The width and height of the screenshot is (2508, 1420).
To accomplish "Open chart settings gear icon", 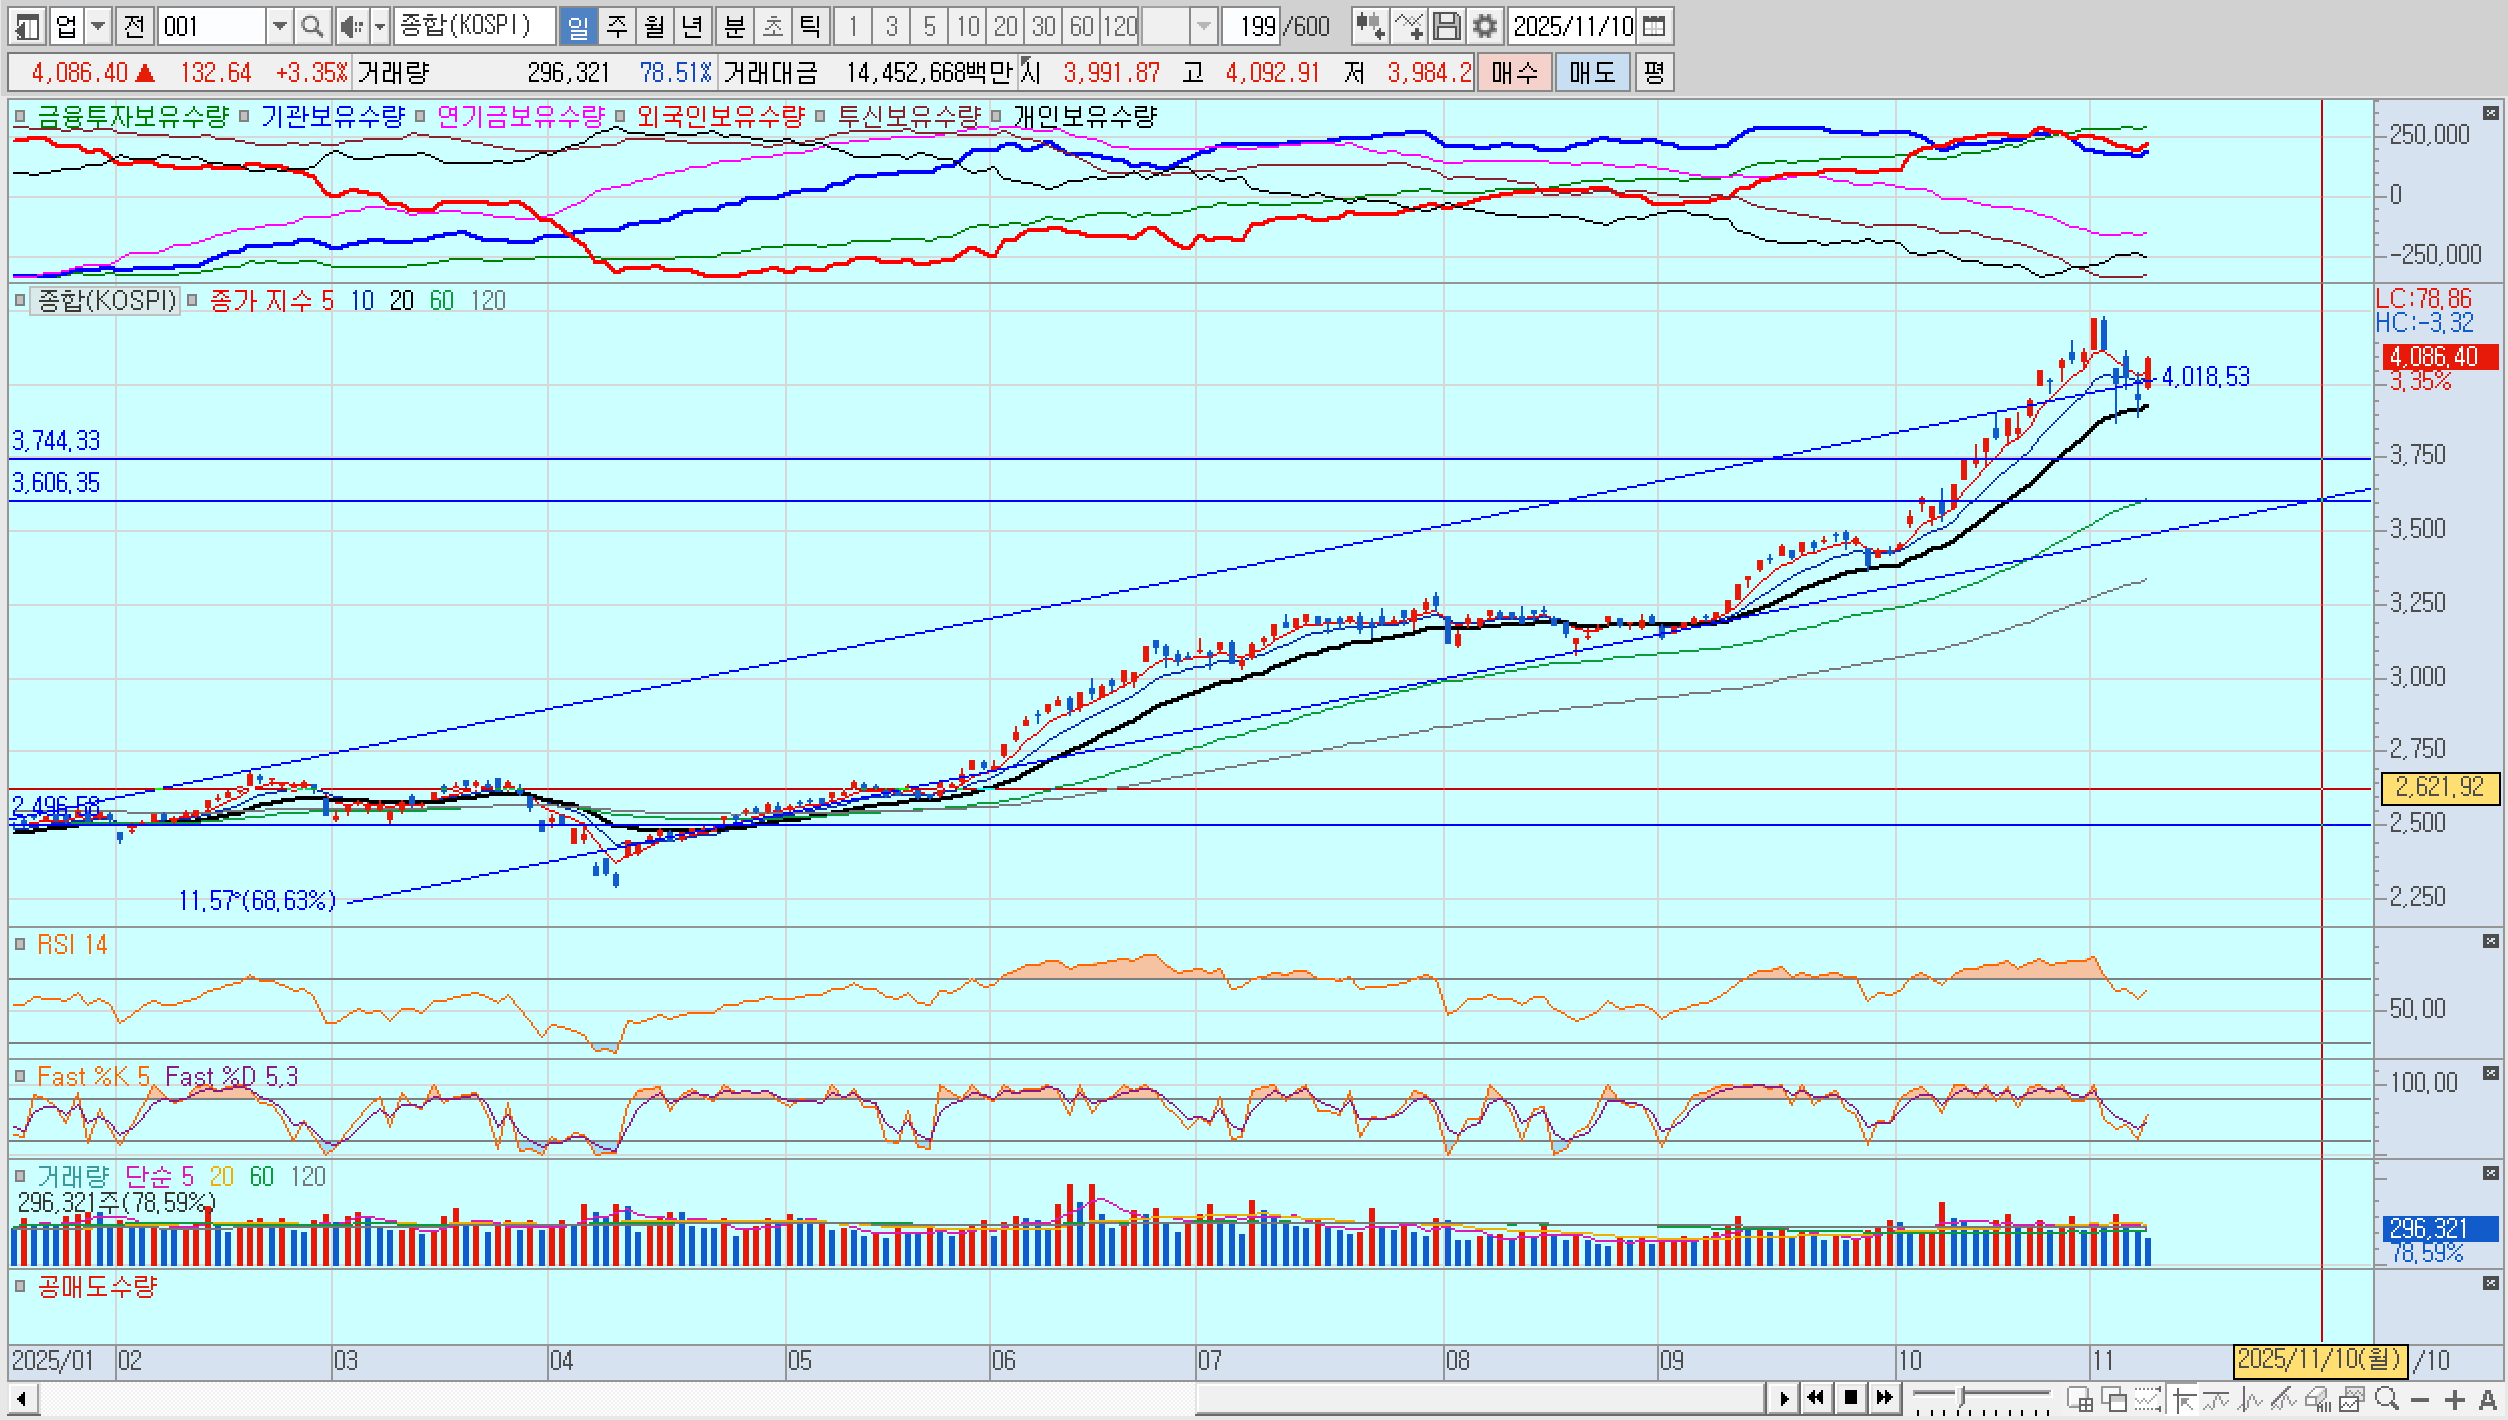I will 1485,26.
